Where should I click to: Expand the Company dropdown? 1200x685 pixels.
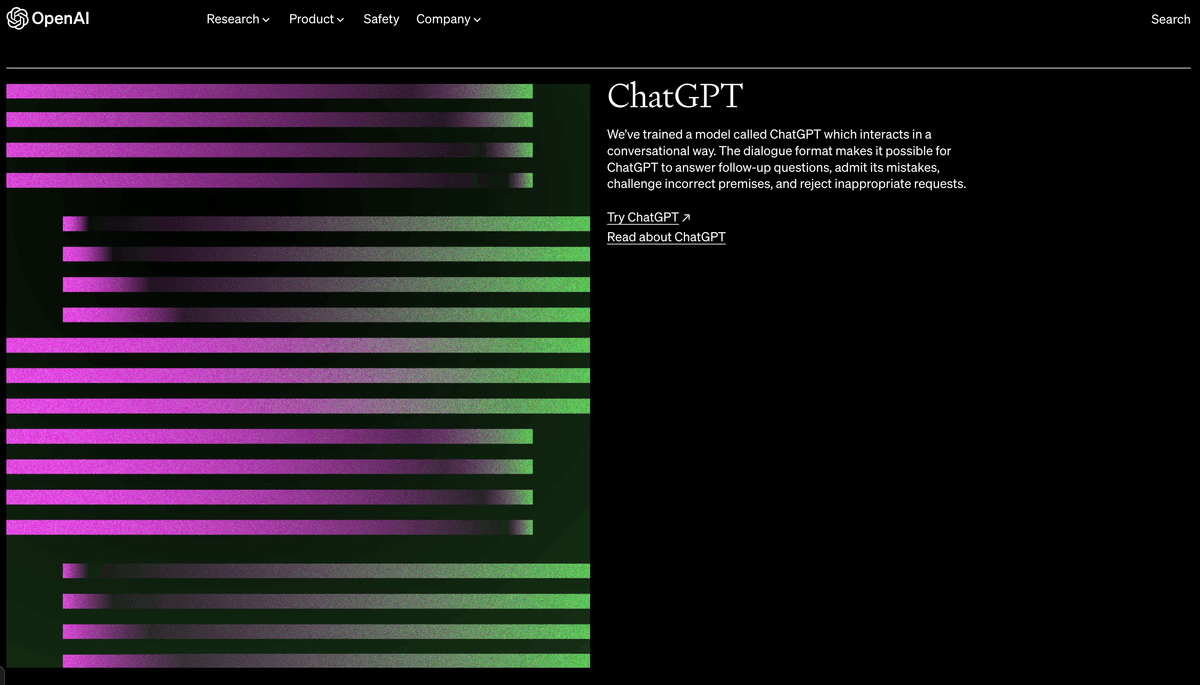(448, 19)
